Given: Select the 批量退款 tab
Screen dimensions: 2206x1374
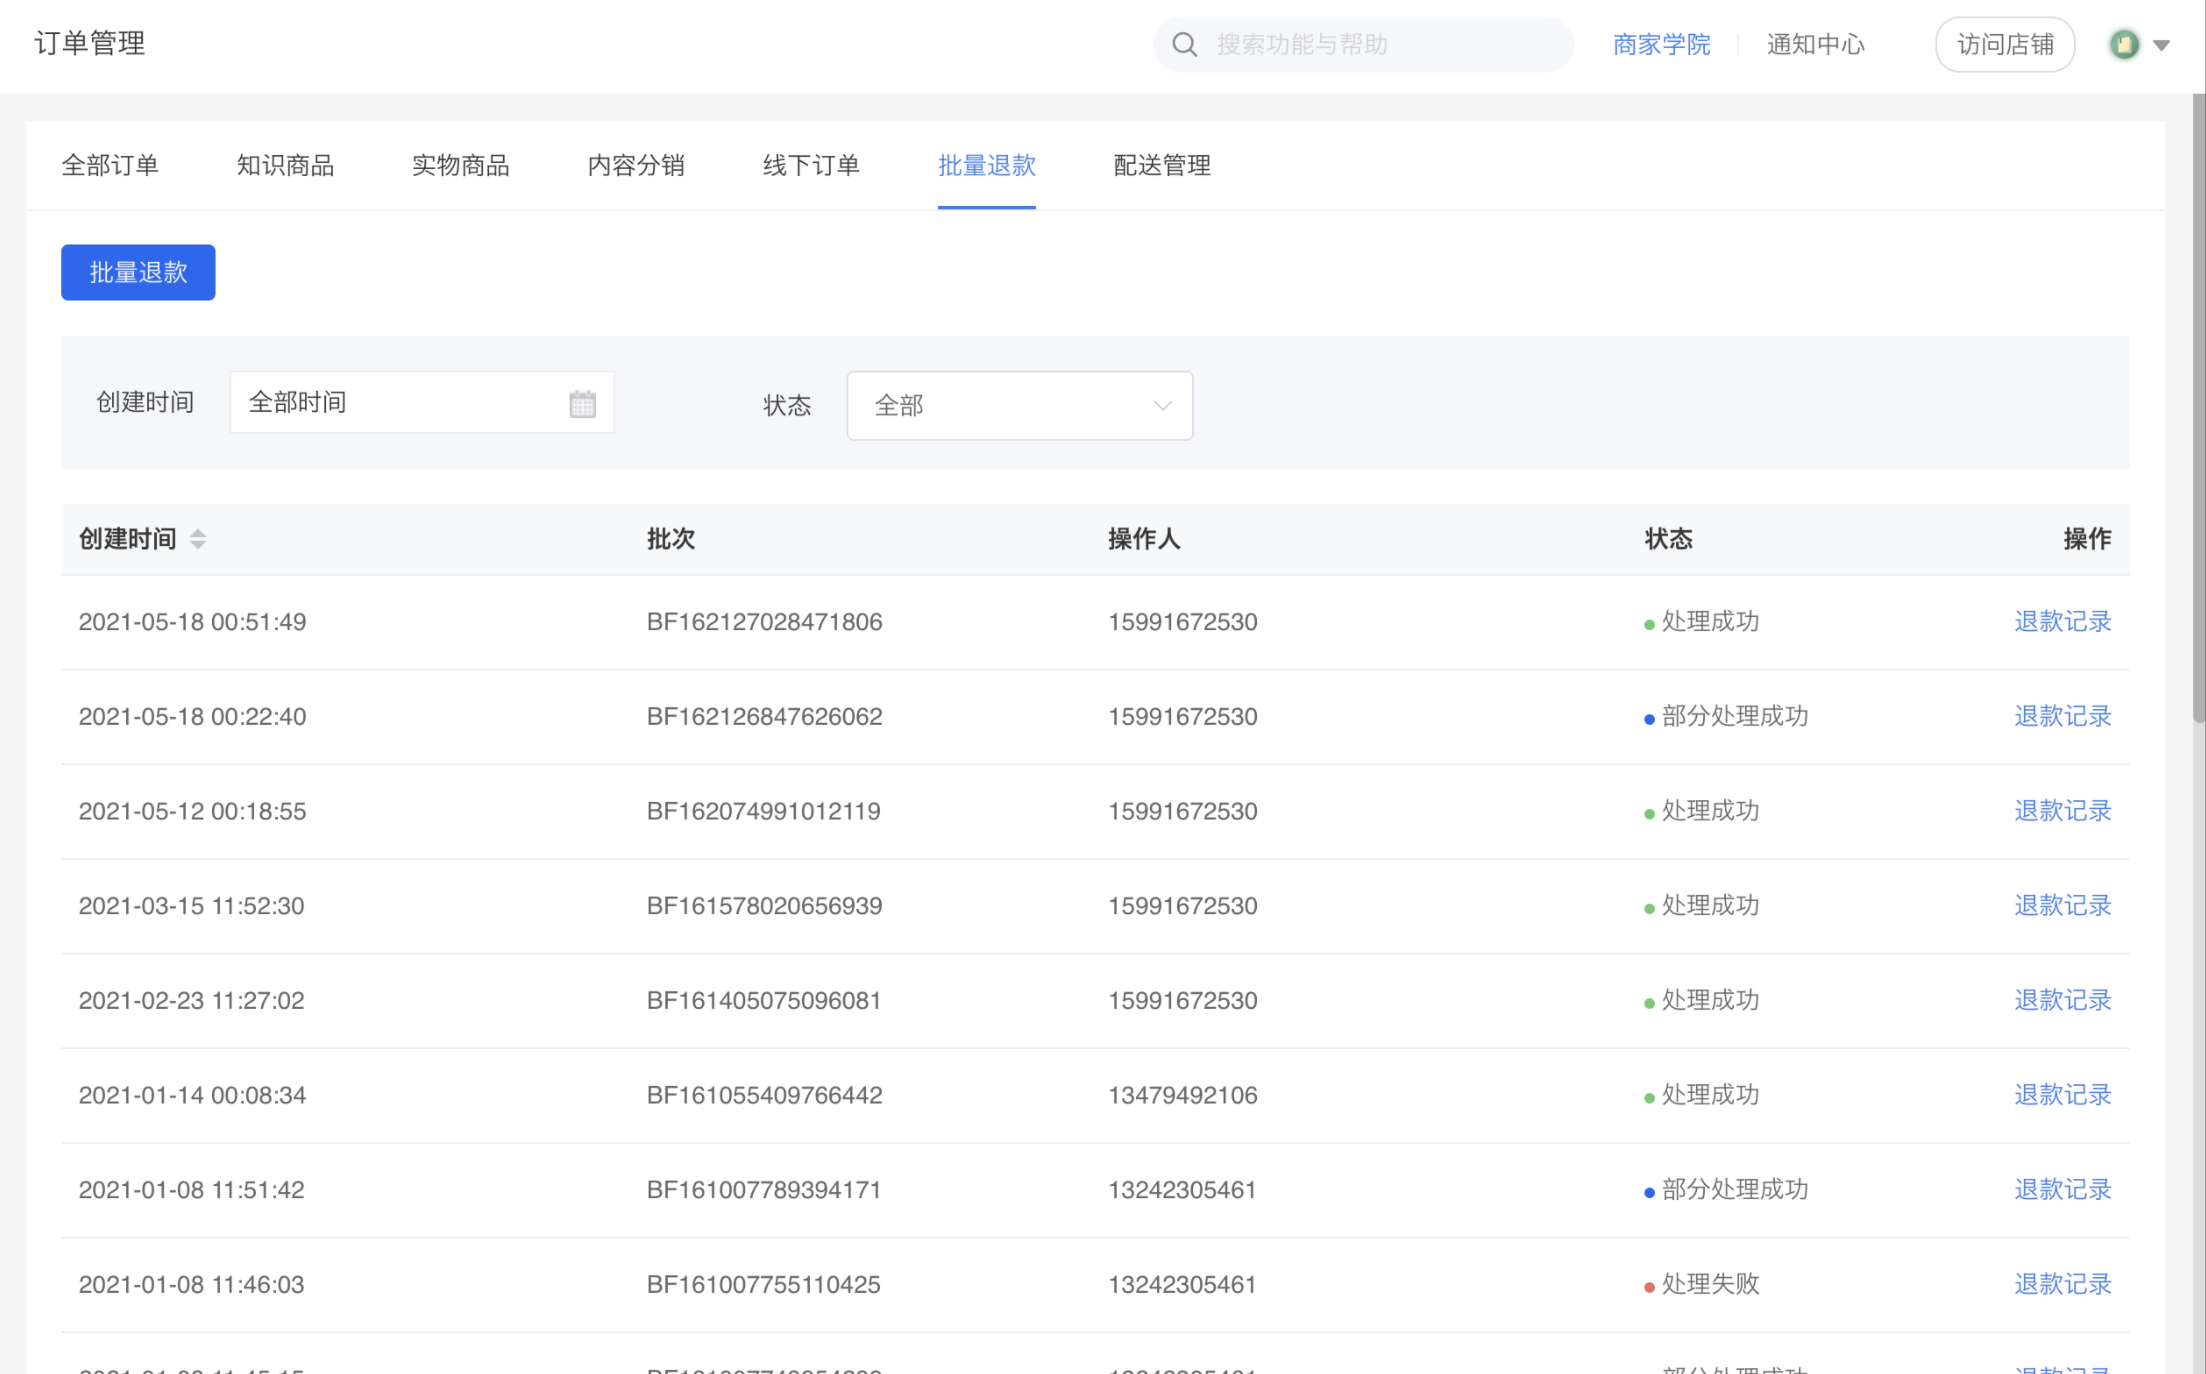Looking at the screenshot, I should pos(986,165).
